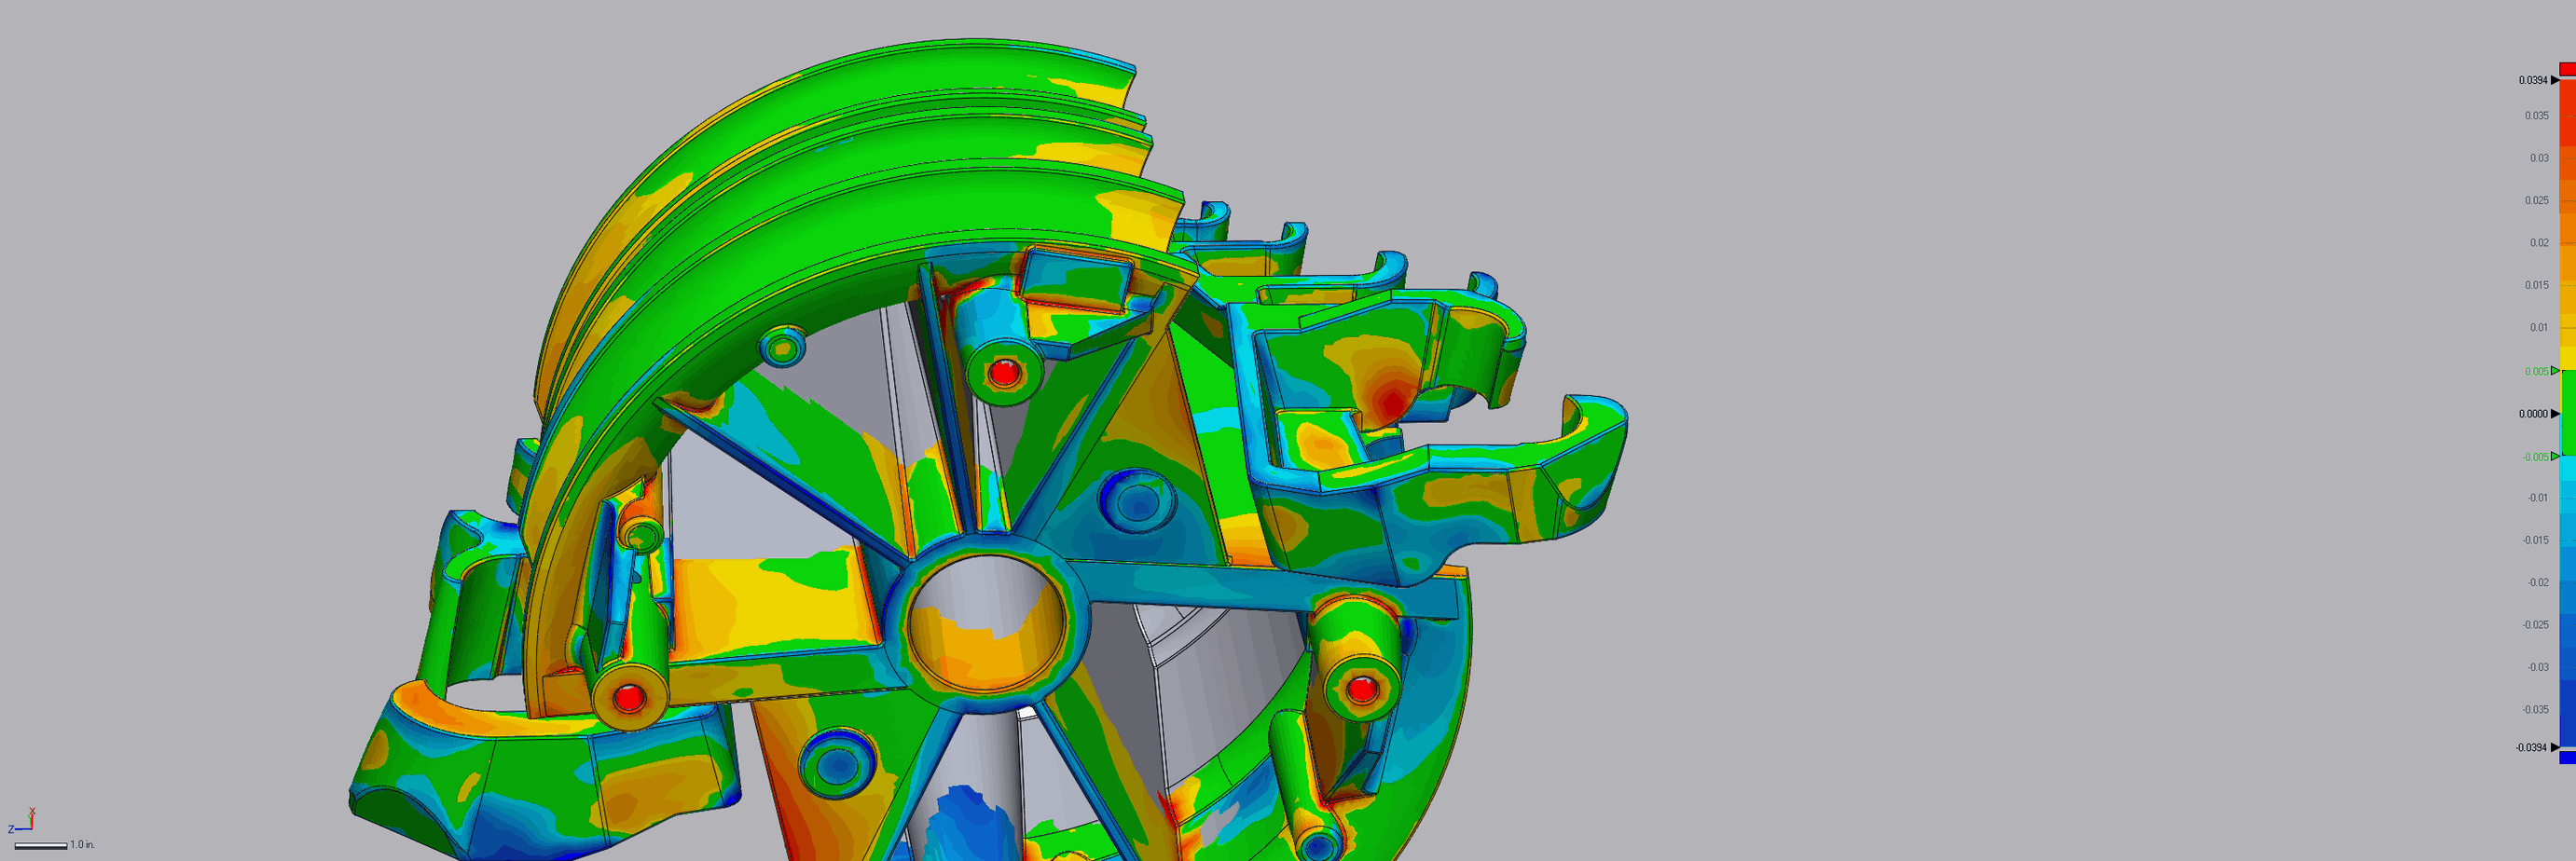Click the XYZ axis triad indicator

point(24,820)
